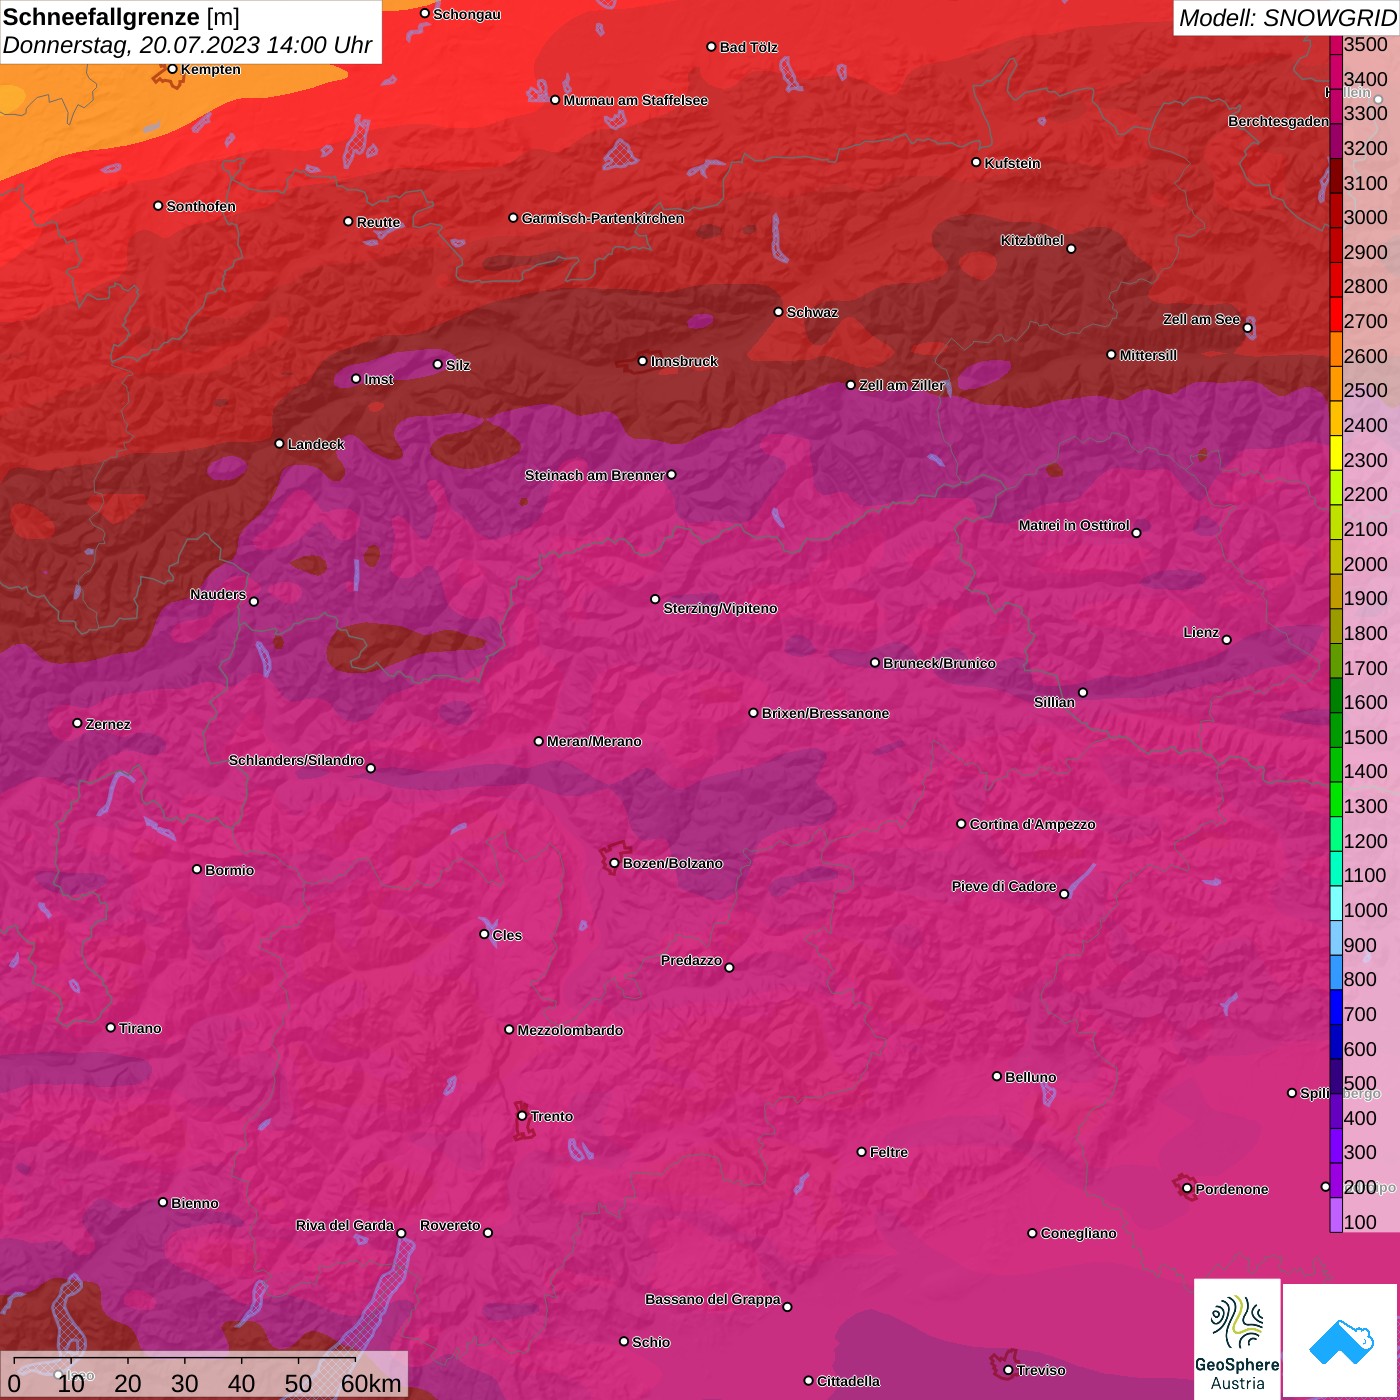The height and width of the screenshot is (1400, 1400).
Task: Click the Feltre marker dot
Action: [861, 1152]
